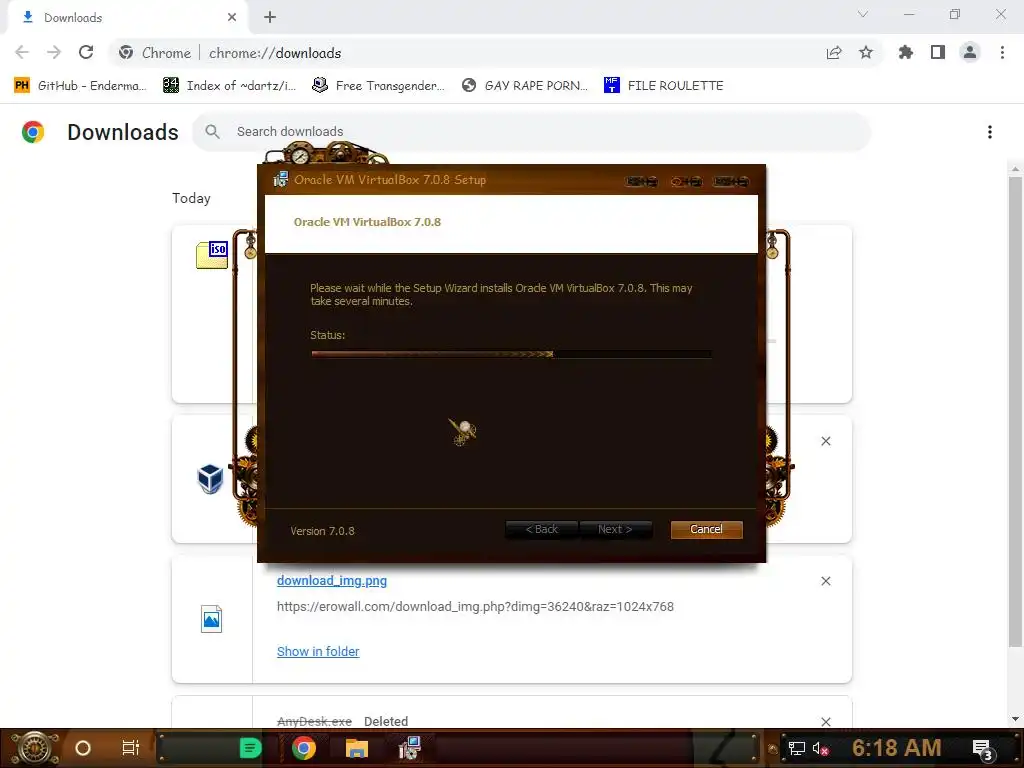1024x768 pixels.
Task: Click the Version 7.0.8 label
Action: [x=323, y=531]
